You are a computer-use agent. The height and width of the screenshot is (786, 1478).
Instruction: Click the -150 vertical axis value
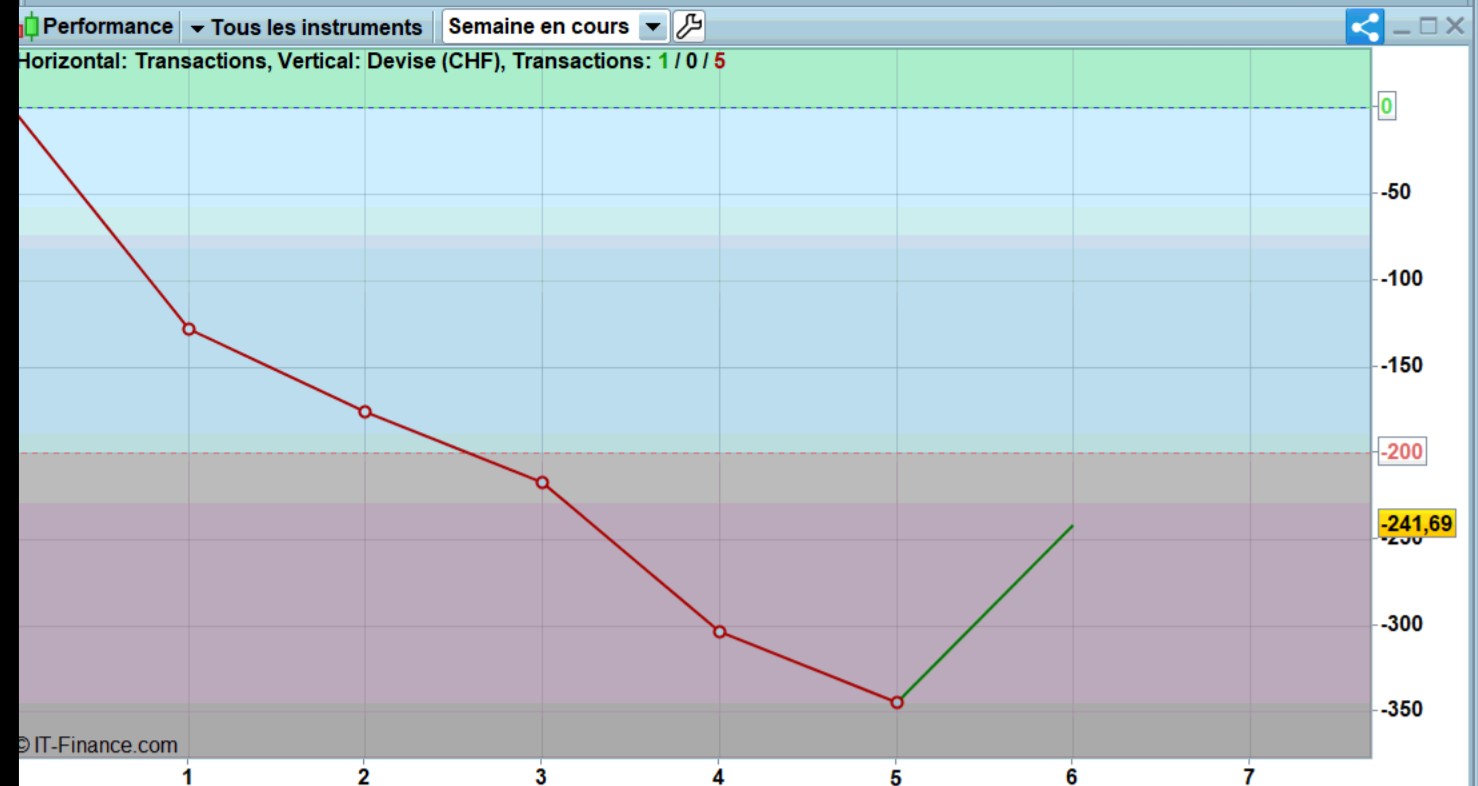pyautogui.click(x=1402, y=365)
